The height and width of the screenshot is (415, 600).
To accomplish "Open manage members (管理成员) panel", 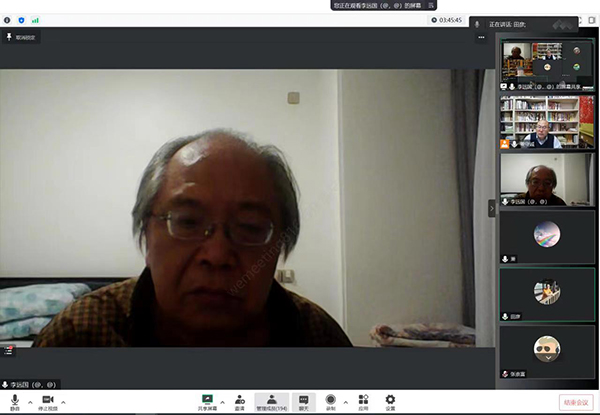I will [272, 402].
